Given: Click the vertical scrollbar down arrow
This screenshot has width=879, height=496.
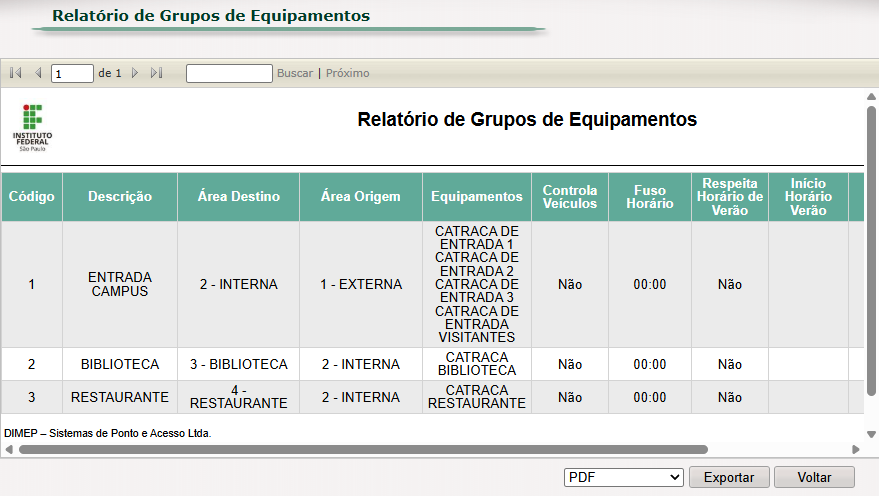Looking at the screenshot, I should click(x=871, y=434).
